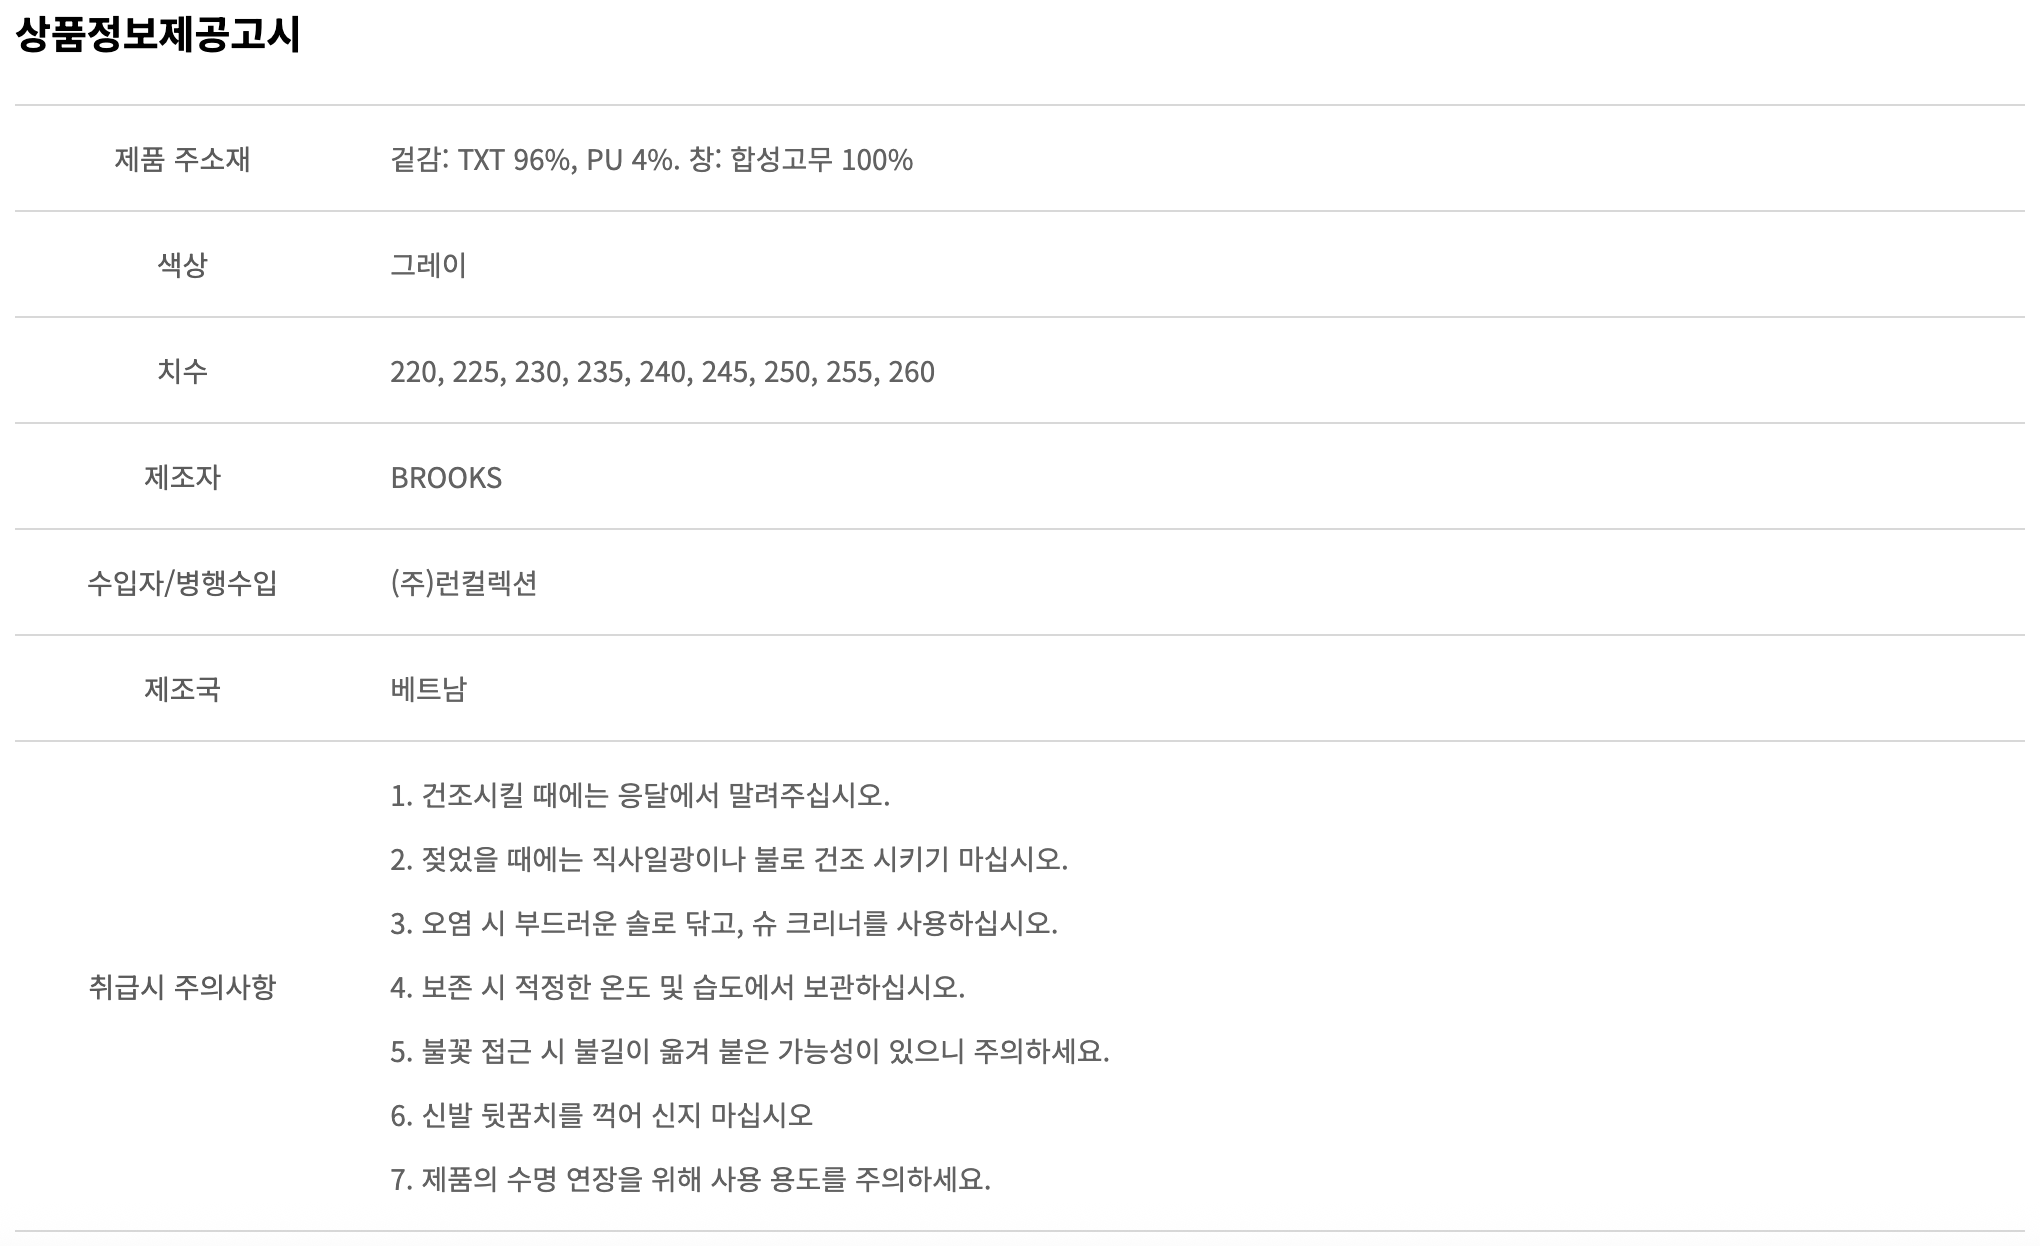This screenshot has width=2040, height=1246.
Task: Click precaution 1 about drying in shade
Action: click(x=640, y=796)
